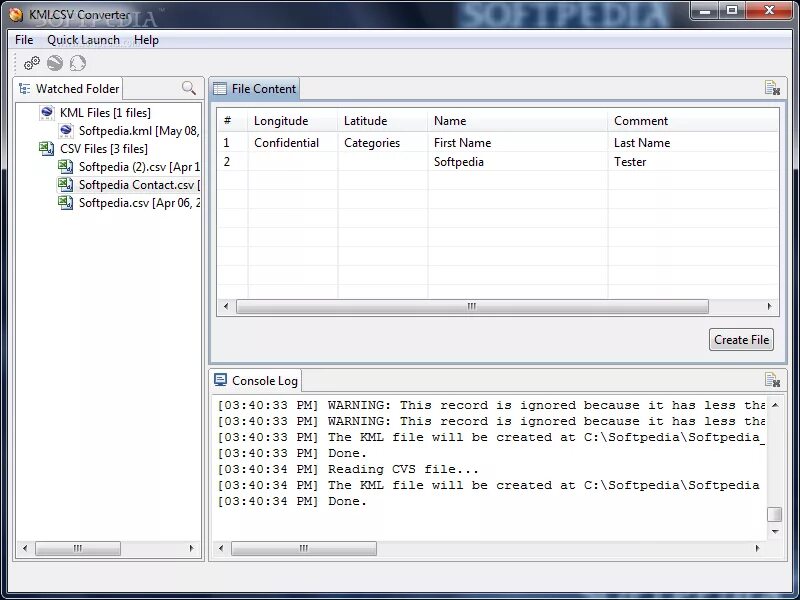Image resolution: width=800 pixels, height=600 pixels.
Task: Click the Console Log horizontal scrollbar thumb
Action: click(x=304, y=548)
